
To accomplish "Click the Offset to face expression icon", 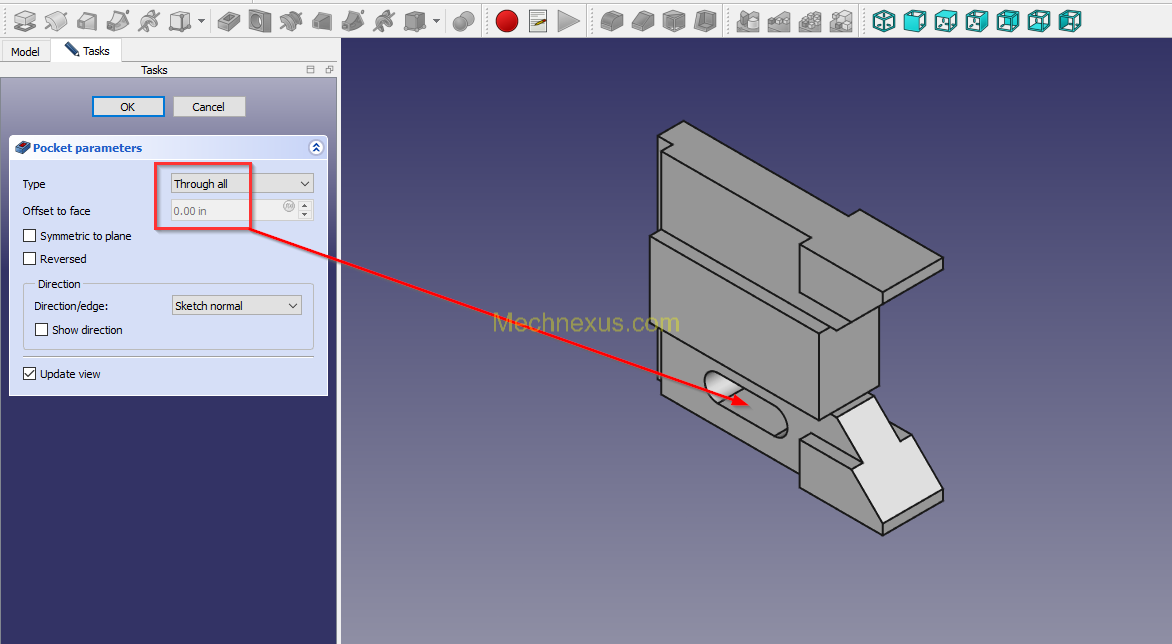I will click(289, 206).
